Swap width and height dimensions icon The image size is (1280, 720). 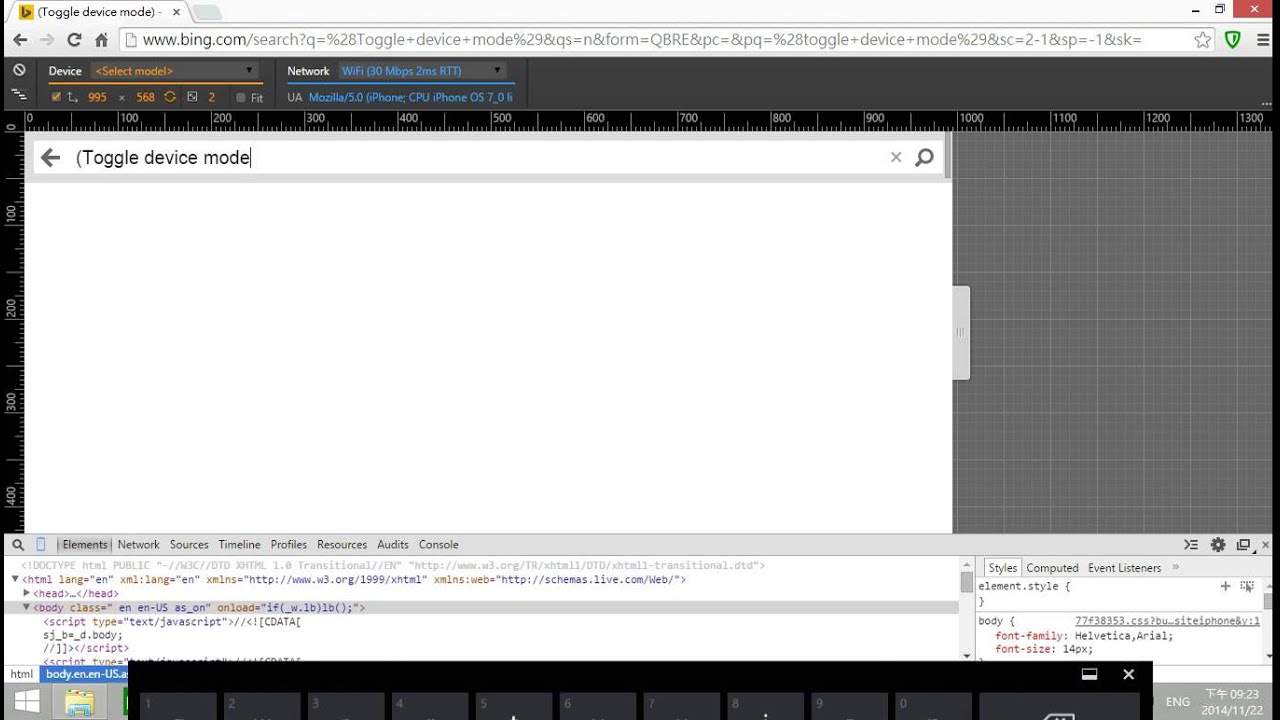[x=170, y=97]
